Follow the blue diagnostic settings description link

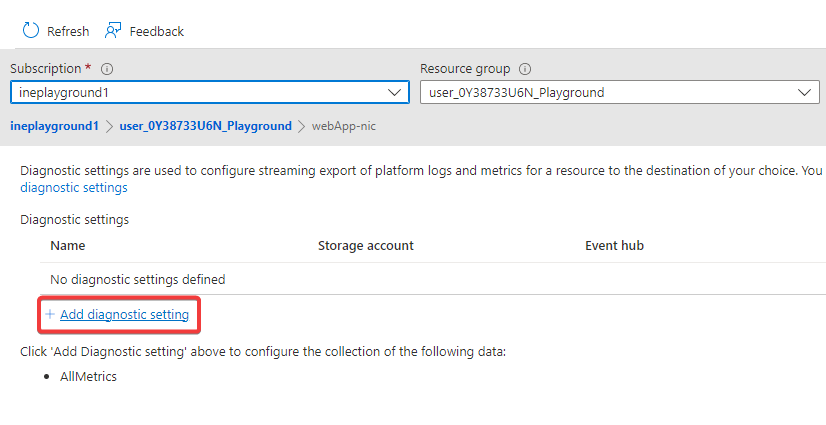coord(74,187)
